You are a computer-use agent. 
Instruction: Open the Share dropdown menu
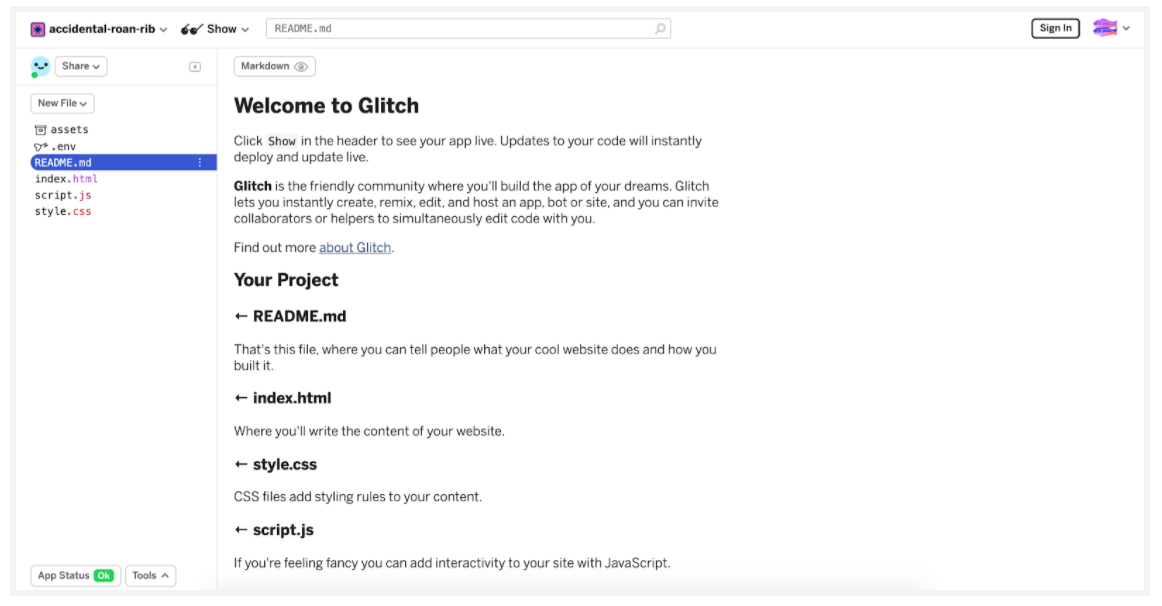[81, 66]
